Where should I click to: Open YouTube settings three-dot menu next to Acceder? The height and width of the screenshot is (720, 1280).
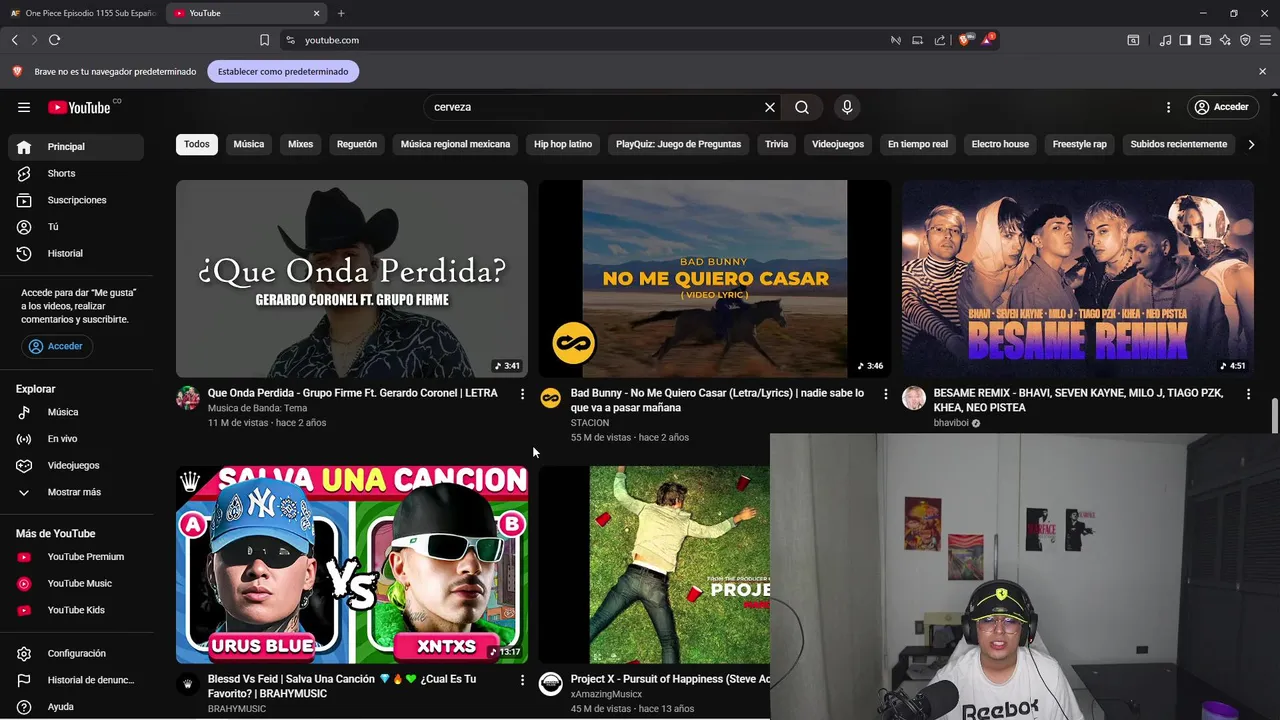tap(1168, 107)
